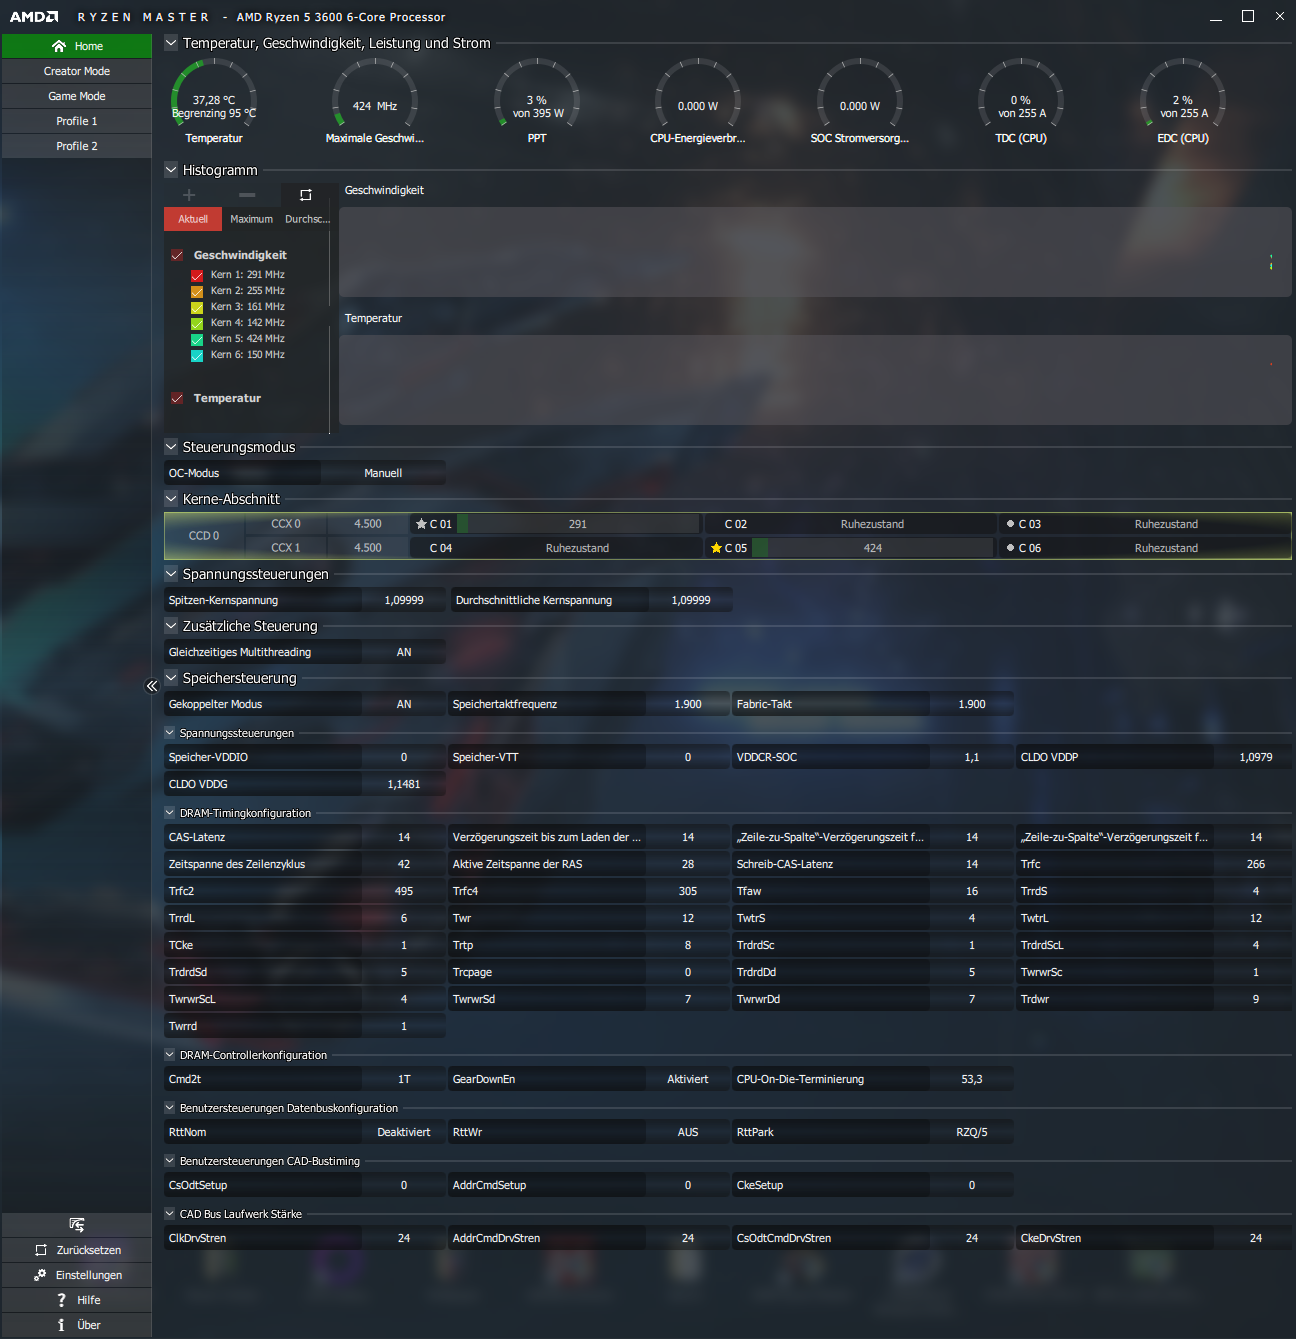Screen dimensions: 1296x1339
Task: Collapse the DRAM-Controllerkonfiguration subsection
Action: coord(170,1055)
